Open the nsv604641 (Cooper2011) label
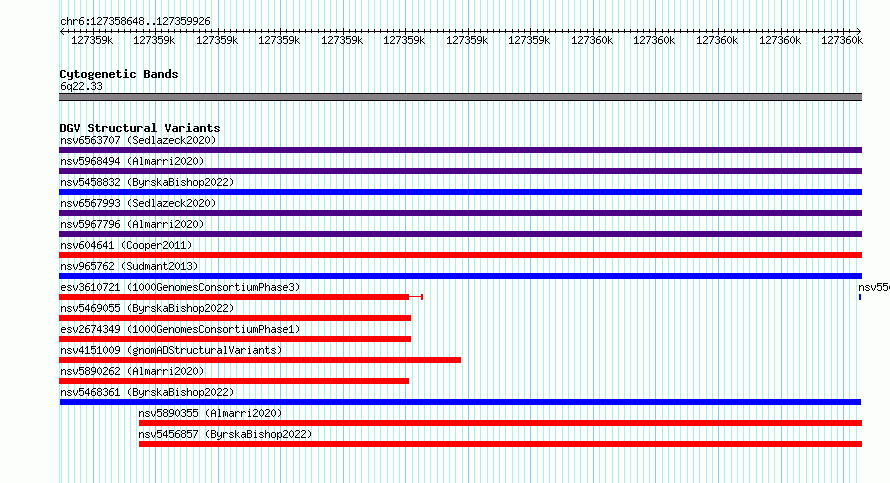Viewport: 890px width, 483px height. click(x=126, y=245)
